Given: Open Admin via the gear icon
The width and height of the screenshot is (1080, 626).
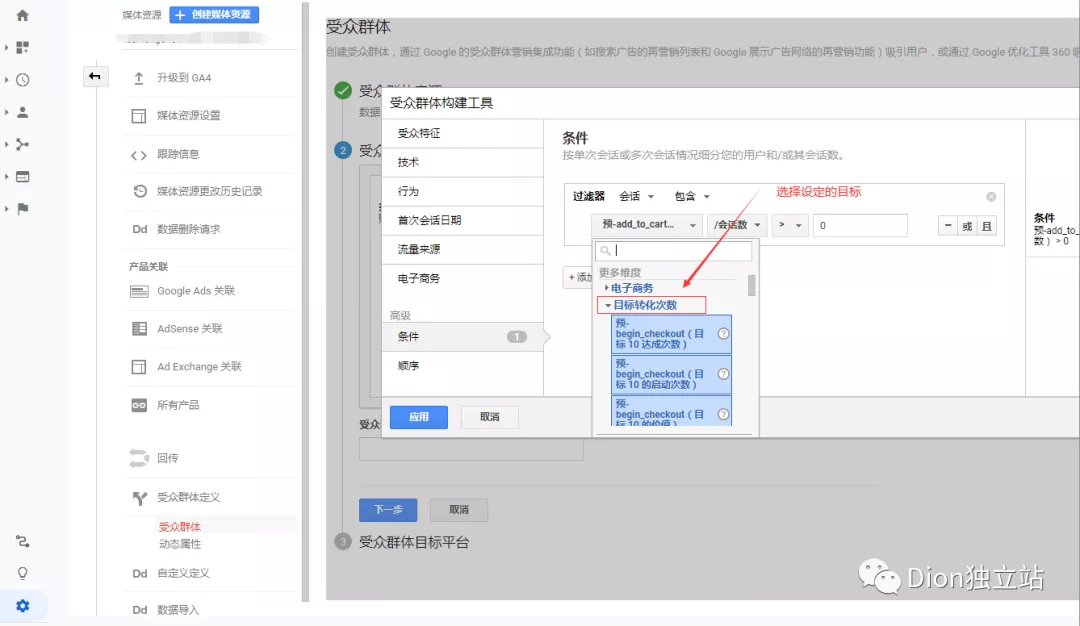Looking at the screenshot, I should tap(23, 605).
